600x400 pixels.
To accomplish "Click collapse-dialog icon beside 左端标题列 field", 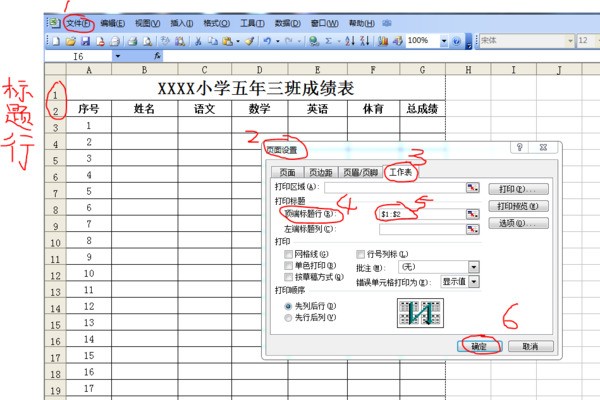I will pyautogui.click(x=473, y=229).
